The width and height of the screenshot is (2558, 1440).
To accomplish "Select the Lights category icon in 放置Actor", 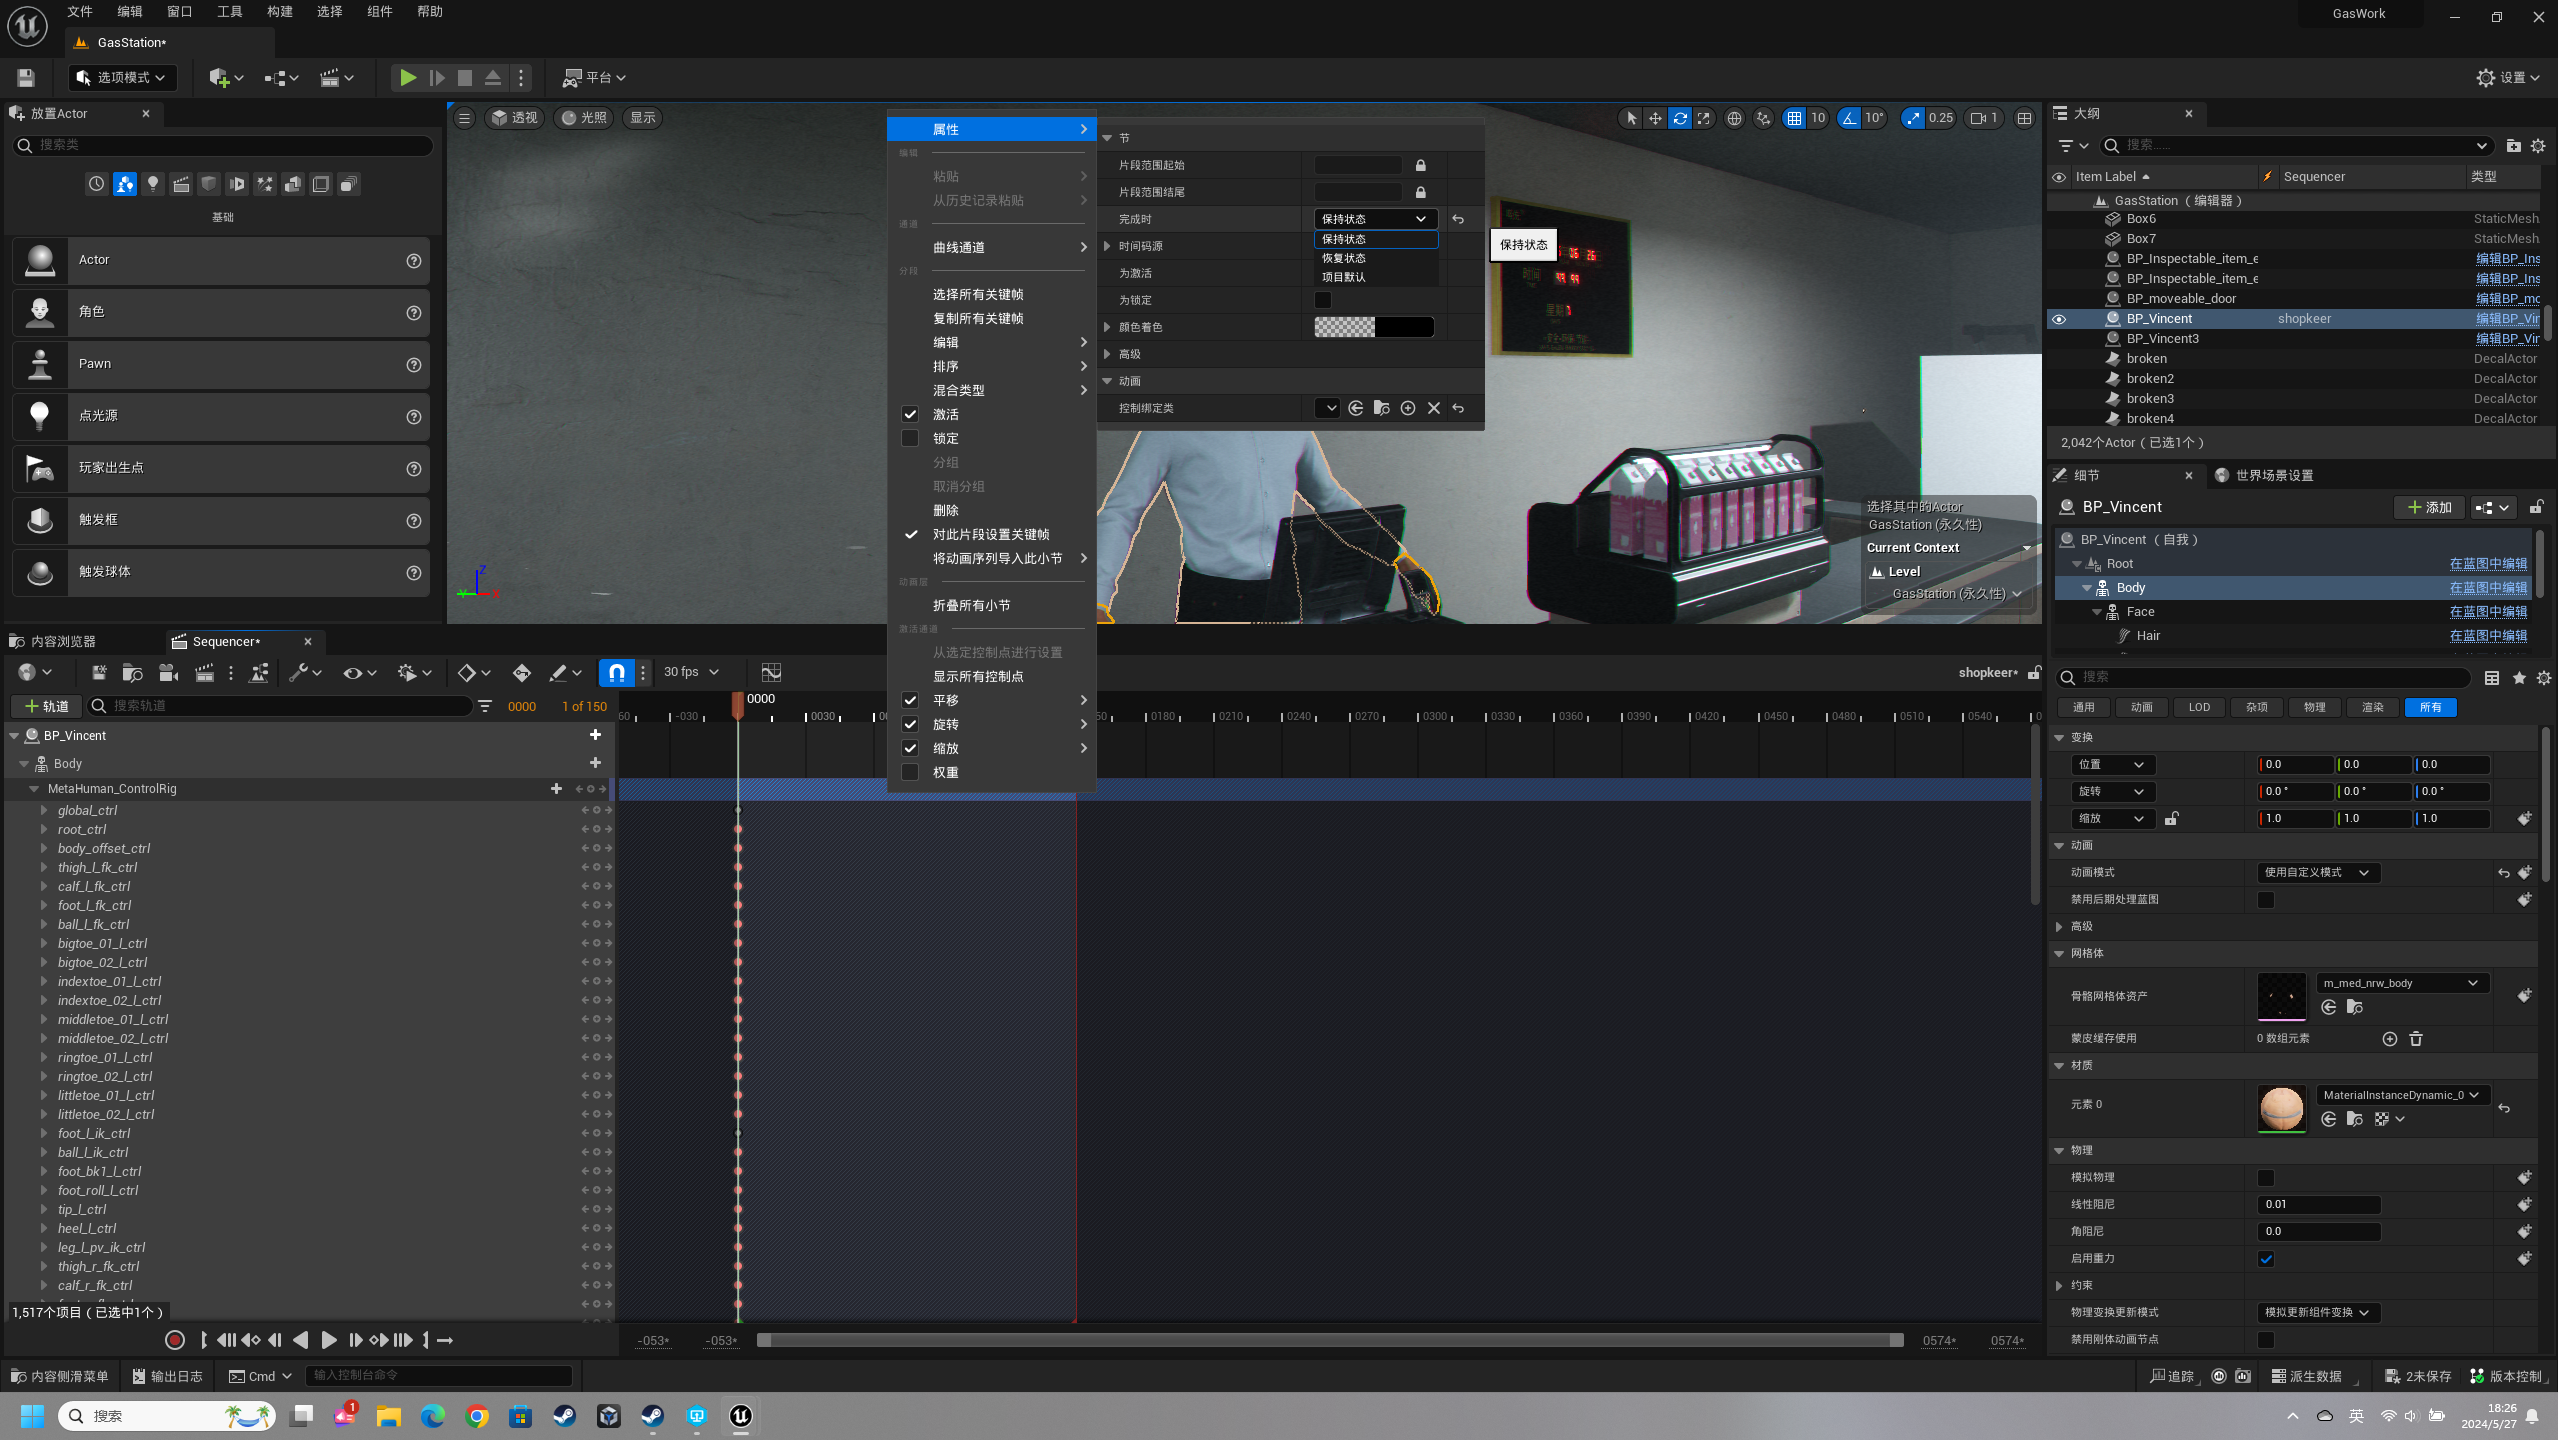I will pos(153,184).
